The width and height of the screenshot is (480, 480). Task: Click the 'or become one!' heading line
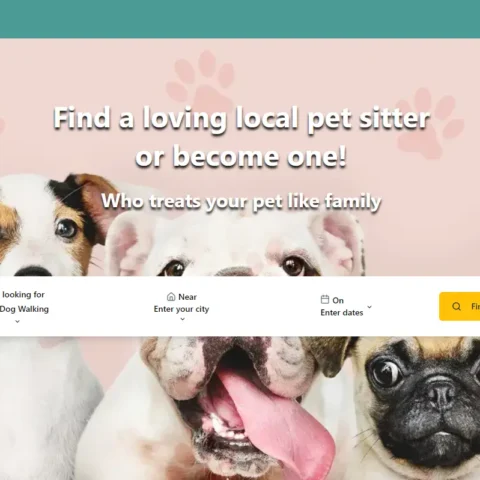tap(241, 156)
